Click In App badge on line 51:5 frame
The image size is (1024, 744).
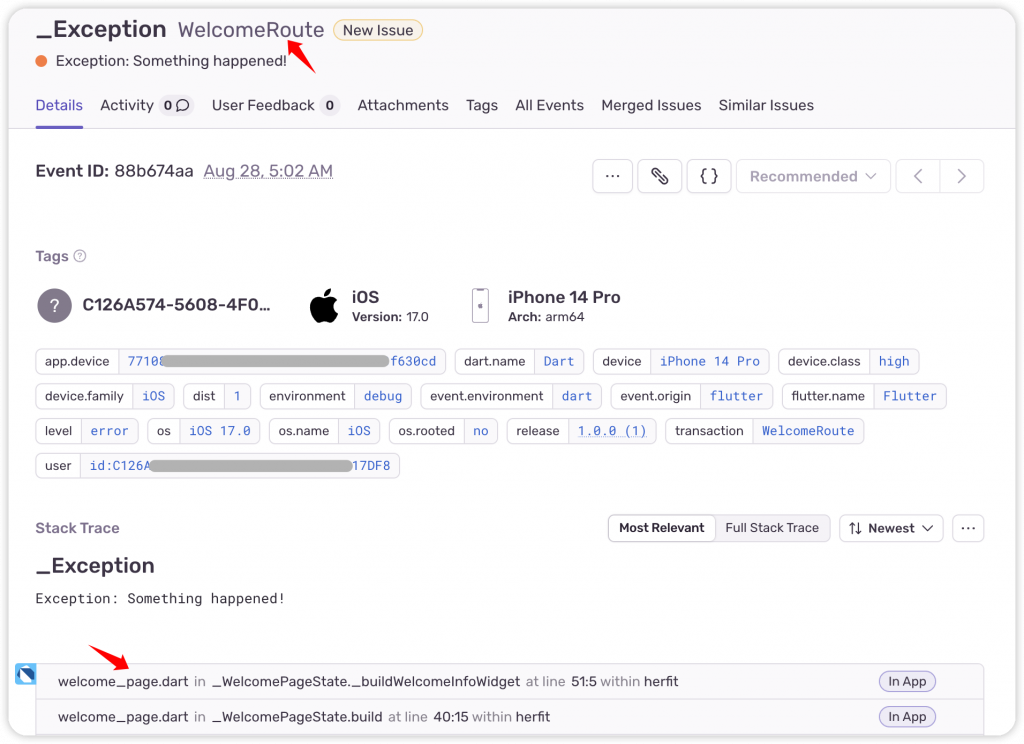[906, 681]
